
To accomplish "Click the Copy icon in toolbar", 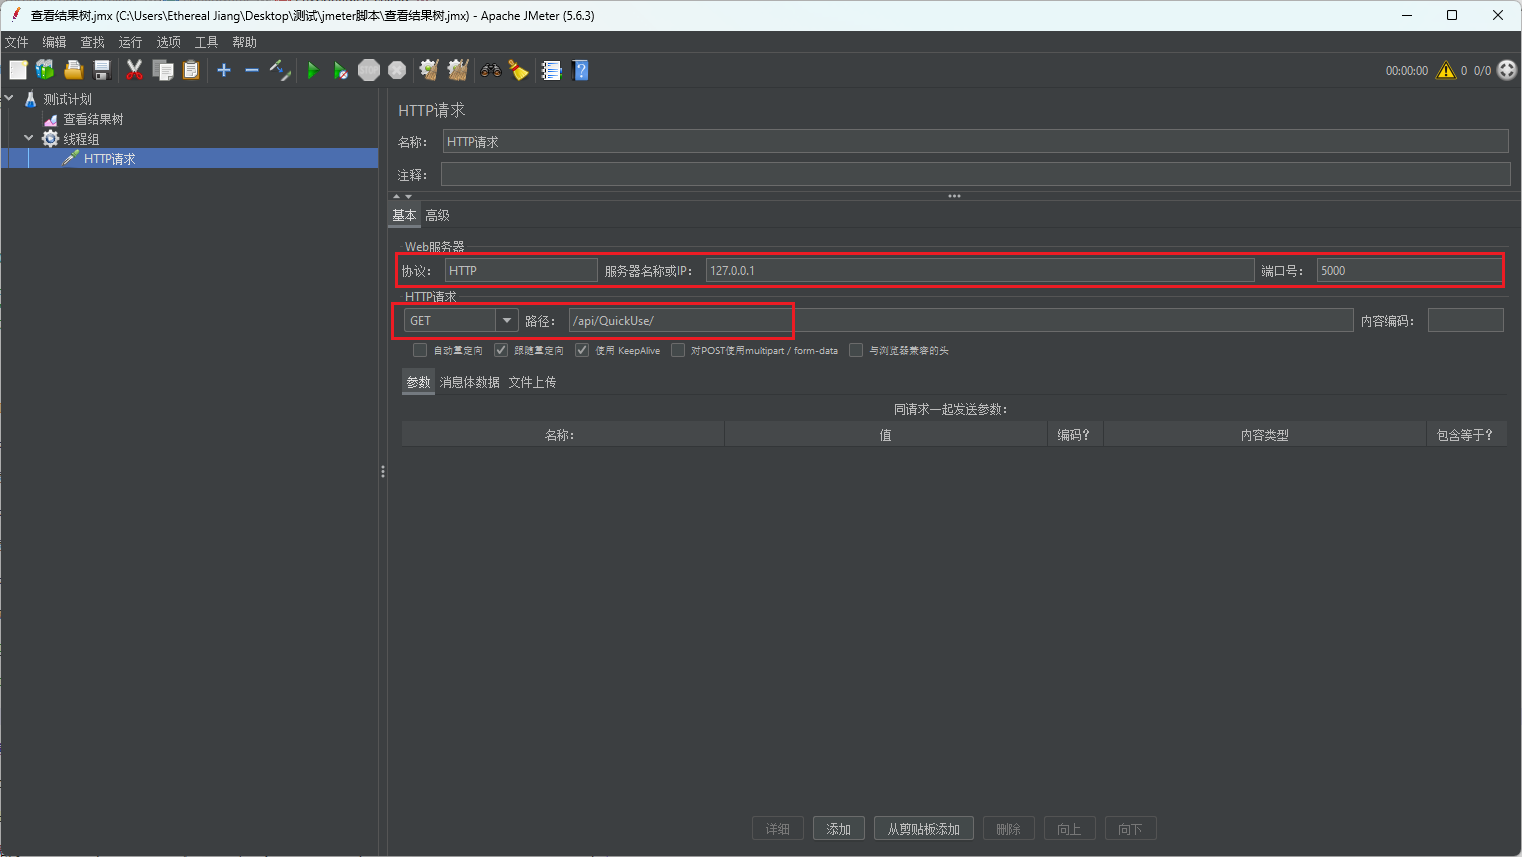I will click(163, 70).
